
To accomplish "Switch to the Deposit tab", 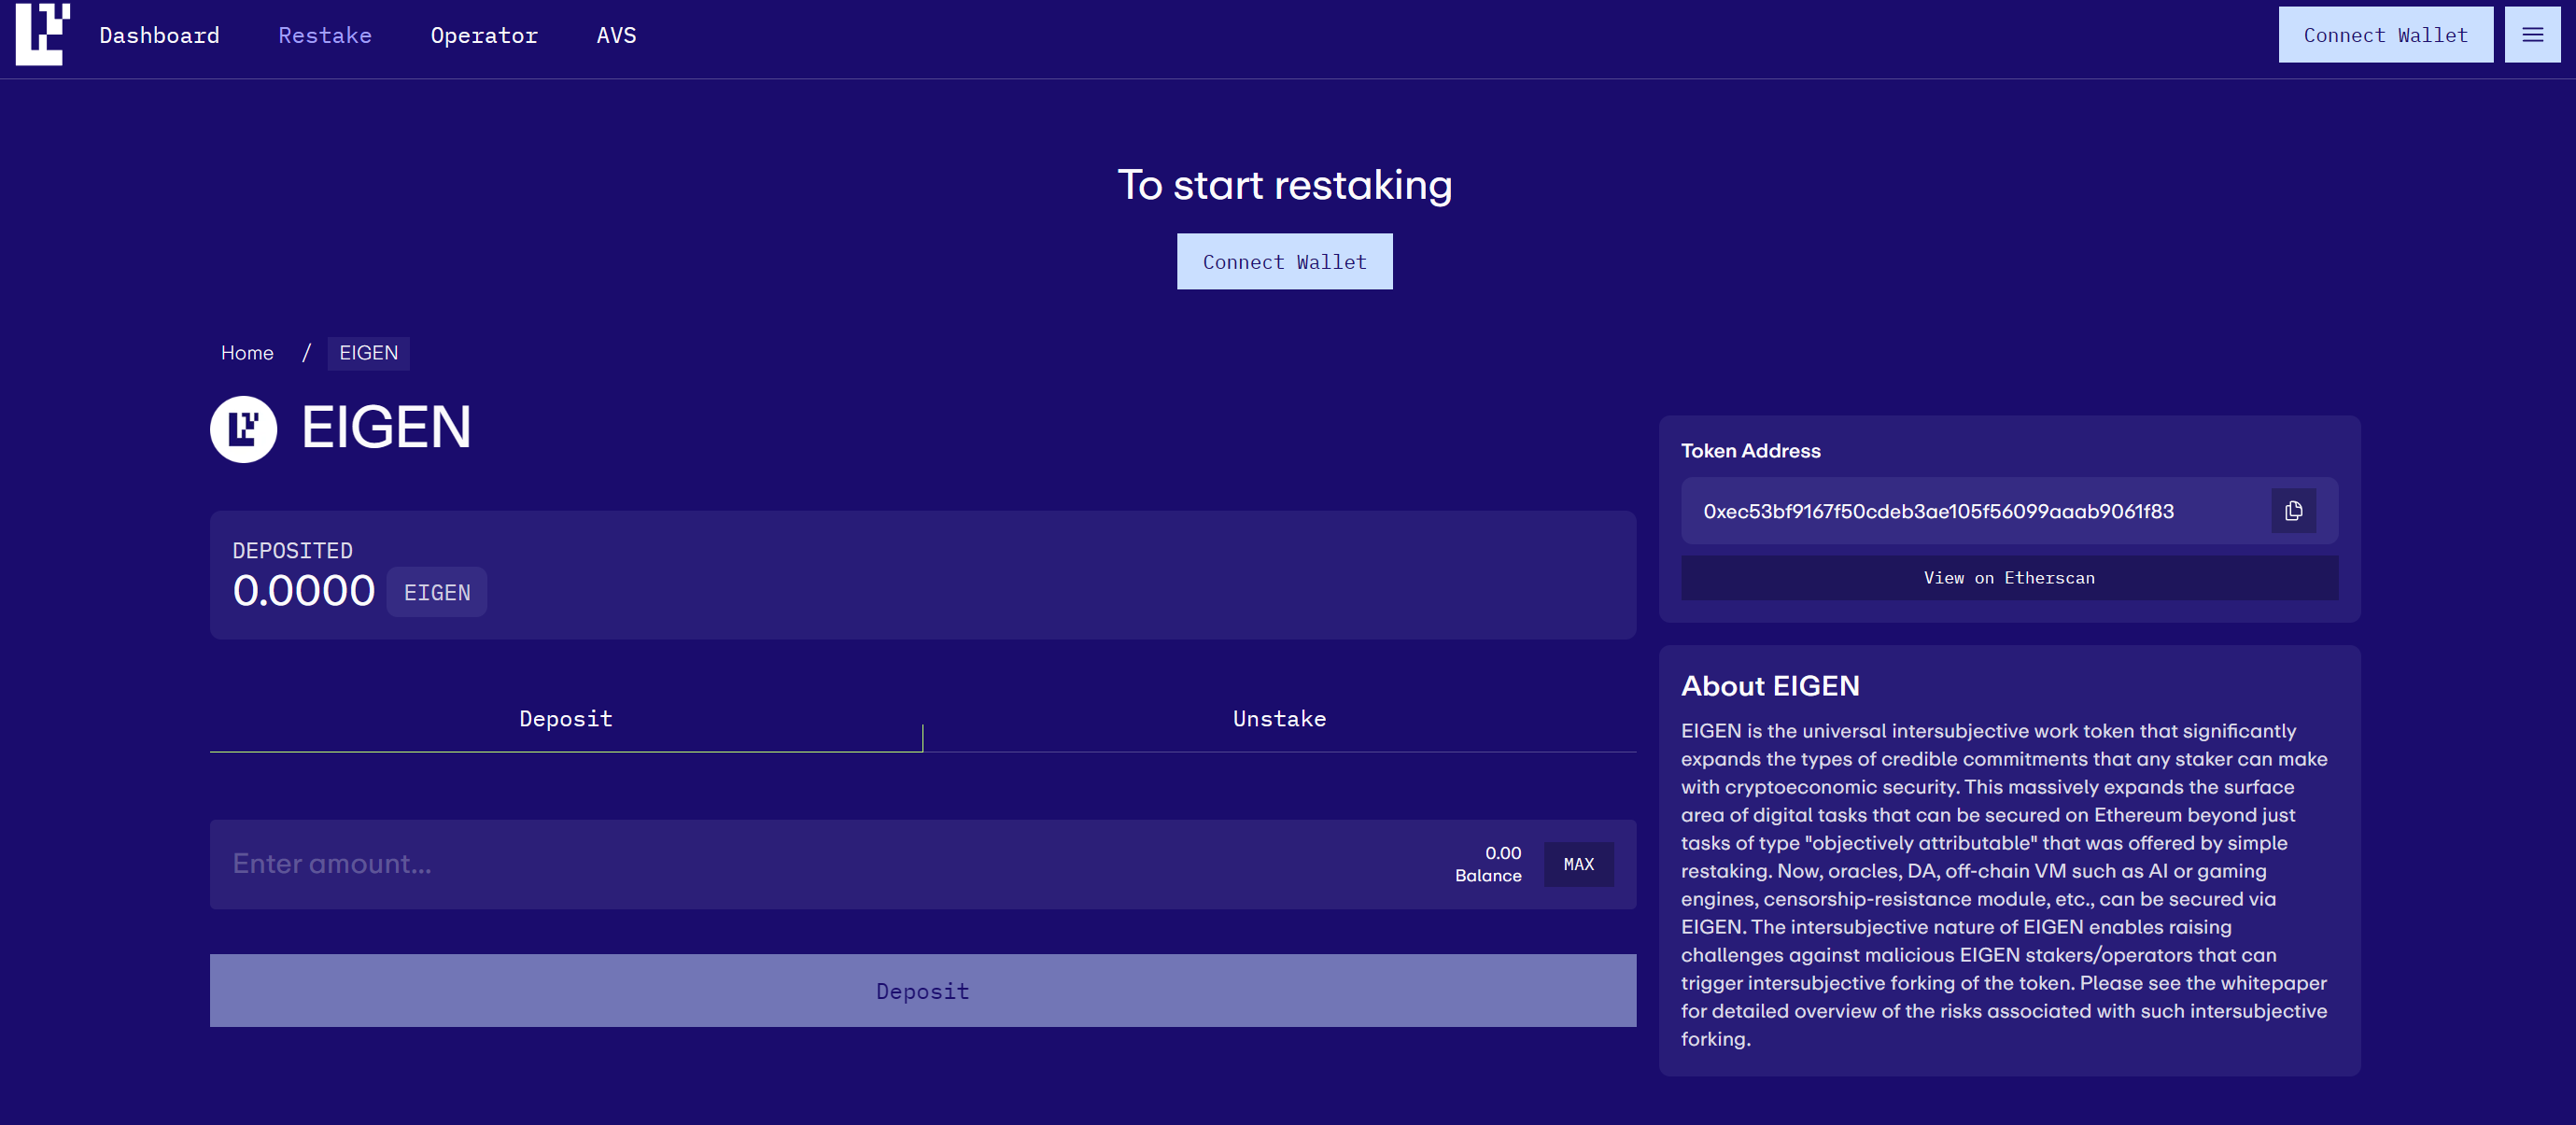I will 566,719.
